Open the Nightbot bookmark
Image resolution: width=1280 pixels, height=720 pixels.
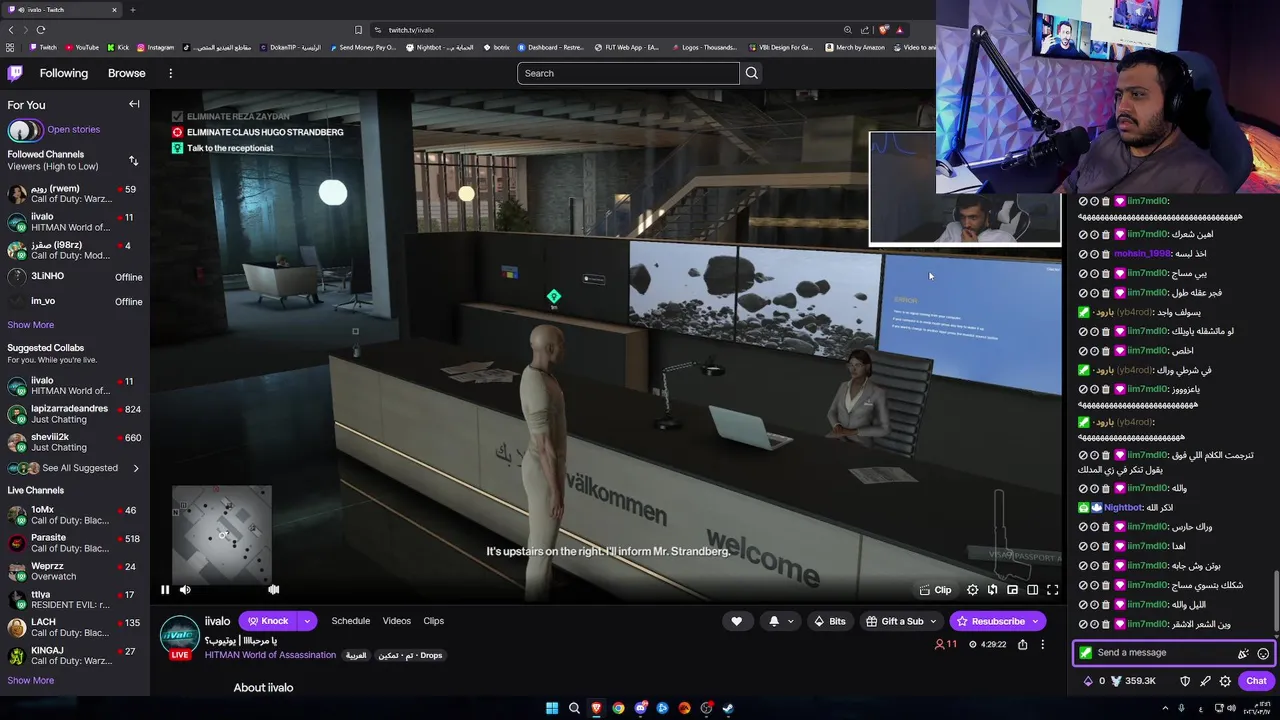pyautogui.click(x=438, y=47)
